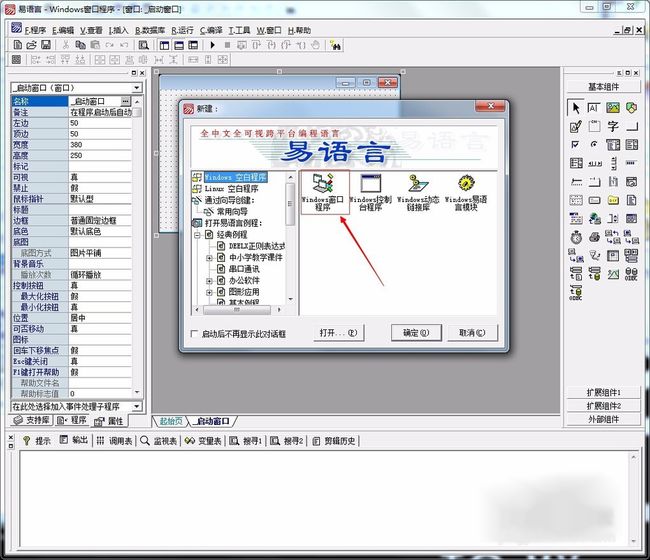
Task: Select Linux 空白程序 in the tree
Action: click(231, 189)
